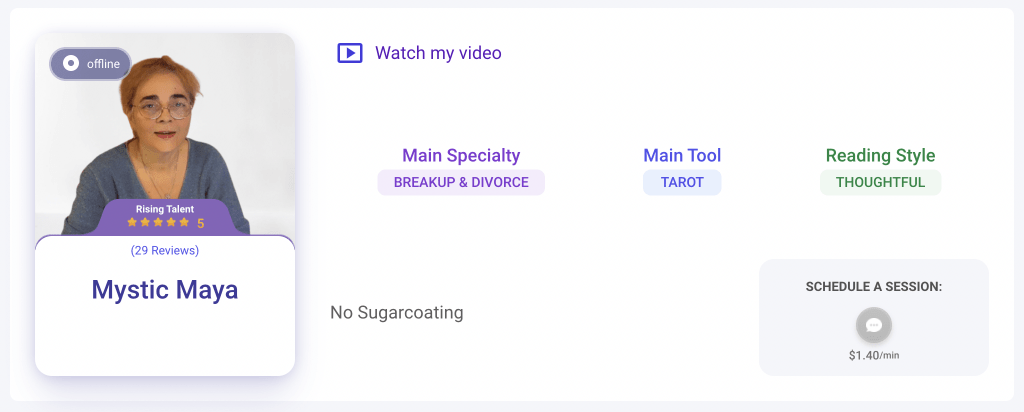Viewport: 1024px width, 412px height.
Task: Click the video play icon
Action: (x=349, y=53)
